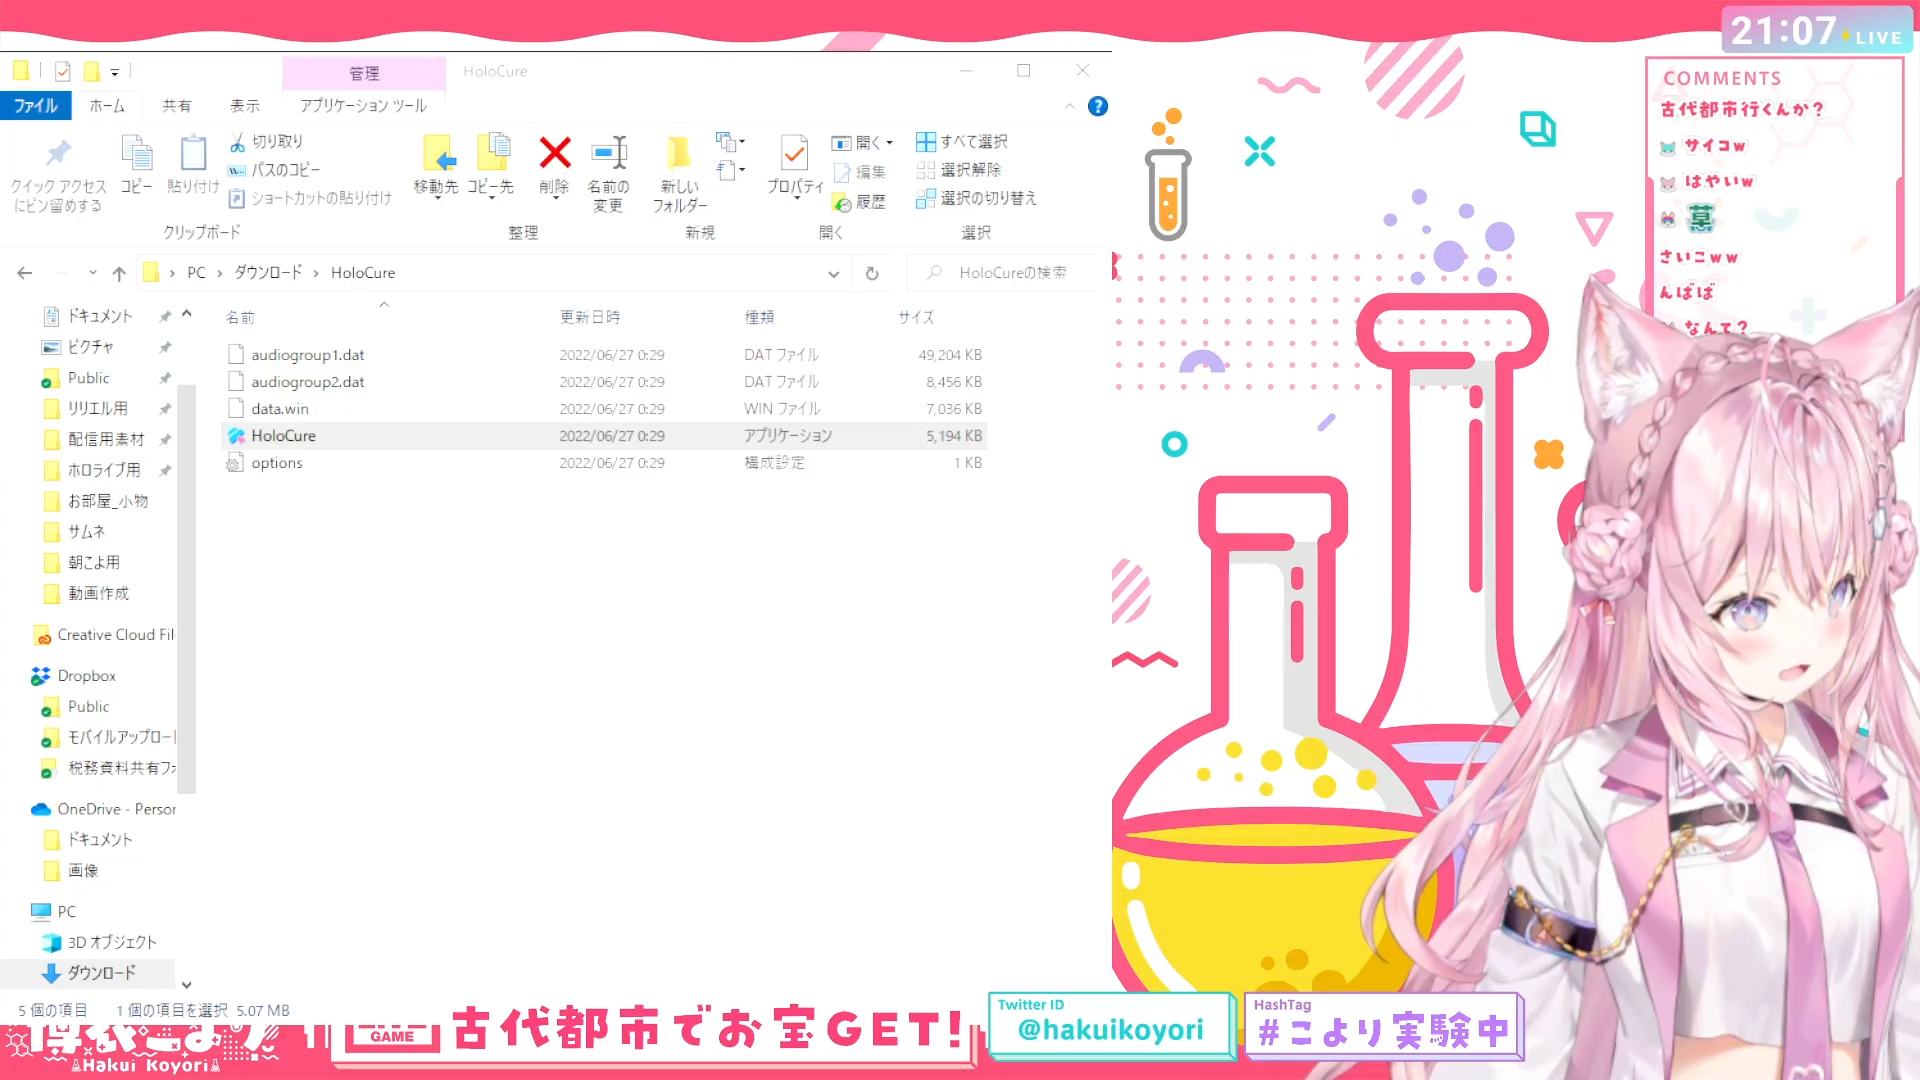Click the PC breadcrumb chevron
Image resolution: width=1920 pixels, height=1080 pixels.
point(219,273)
